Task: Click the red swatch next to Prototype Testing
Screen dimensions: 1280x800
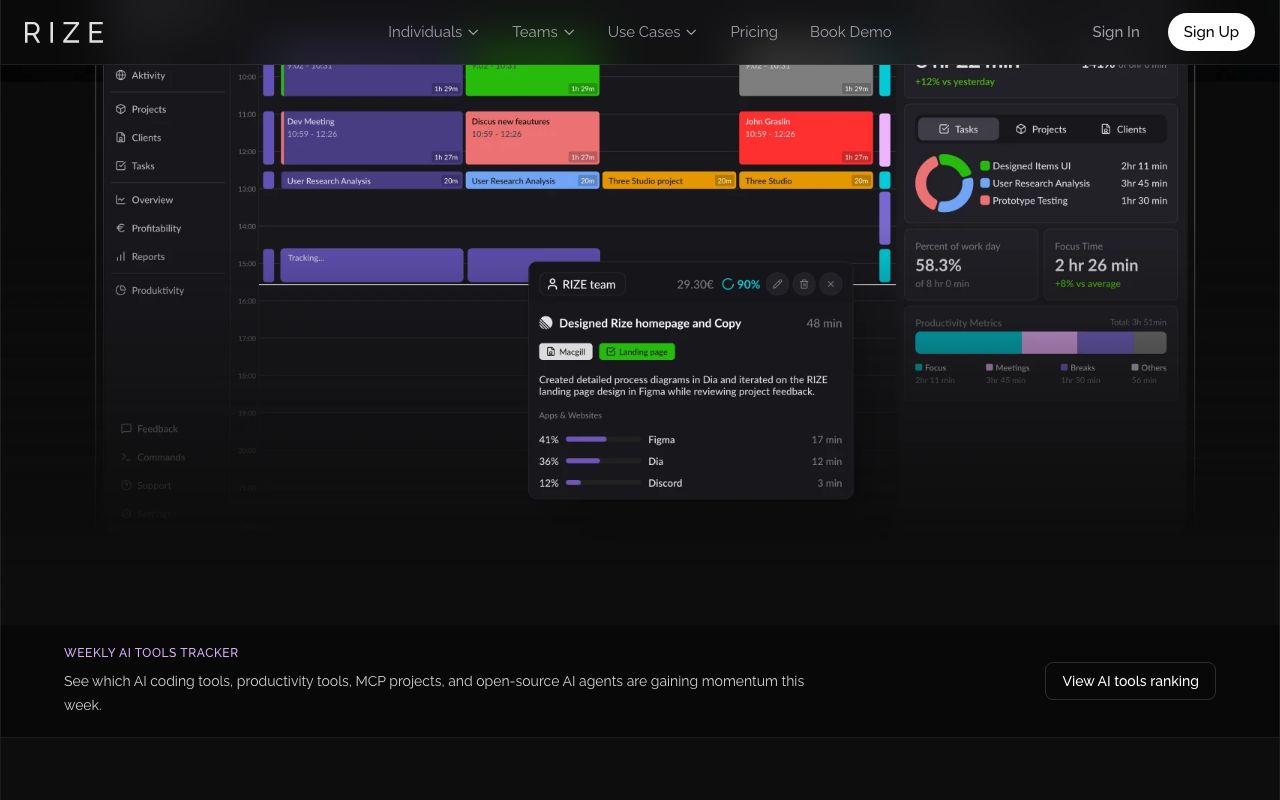Action: 985,200
